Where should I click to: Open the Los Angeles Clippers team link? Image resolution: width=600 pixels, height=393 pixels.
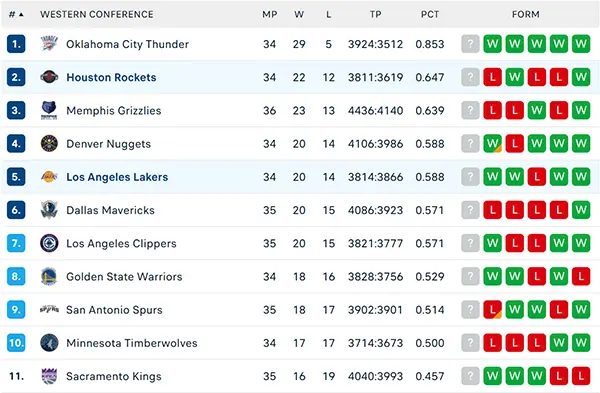point(121,243)
